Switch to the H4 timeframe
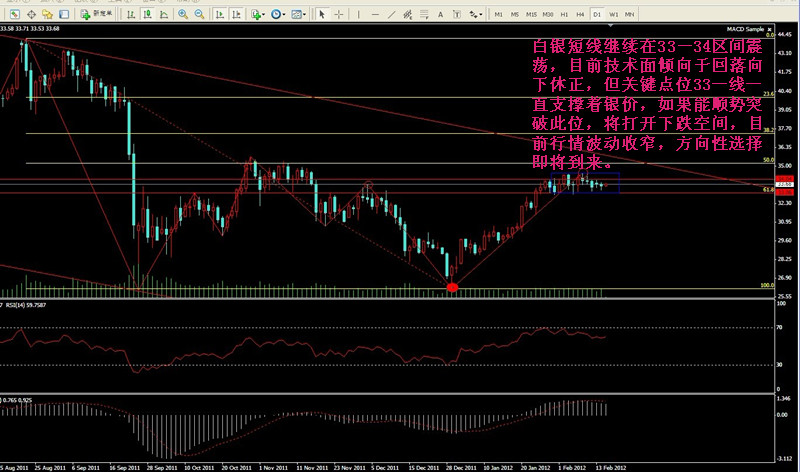800x472 pixels. pyautogui.click(x=580, y=14)
